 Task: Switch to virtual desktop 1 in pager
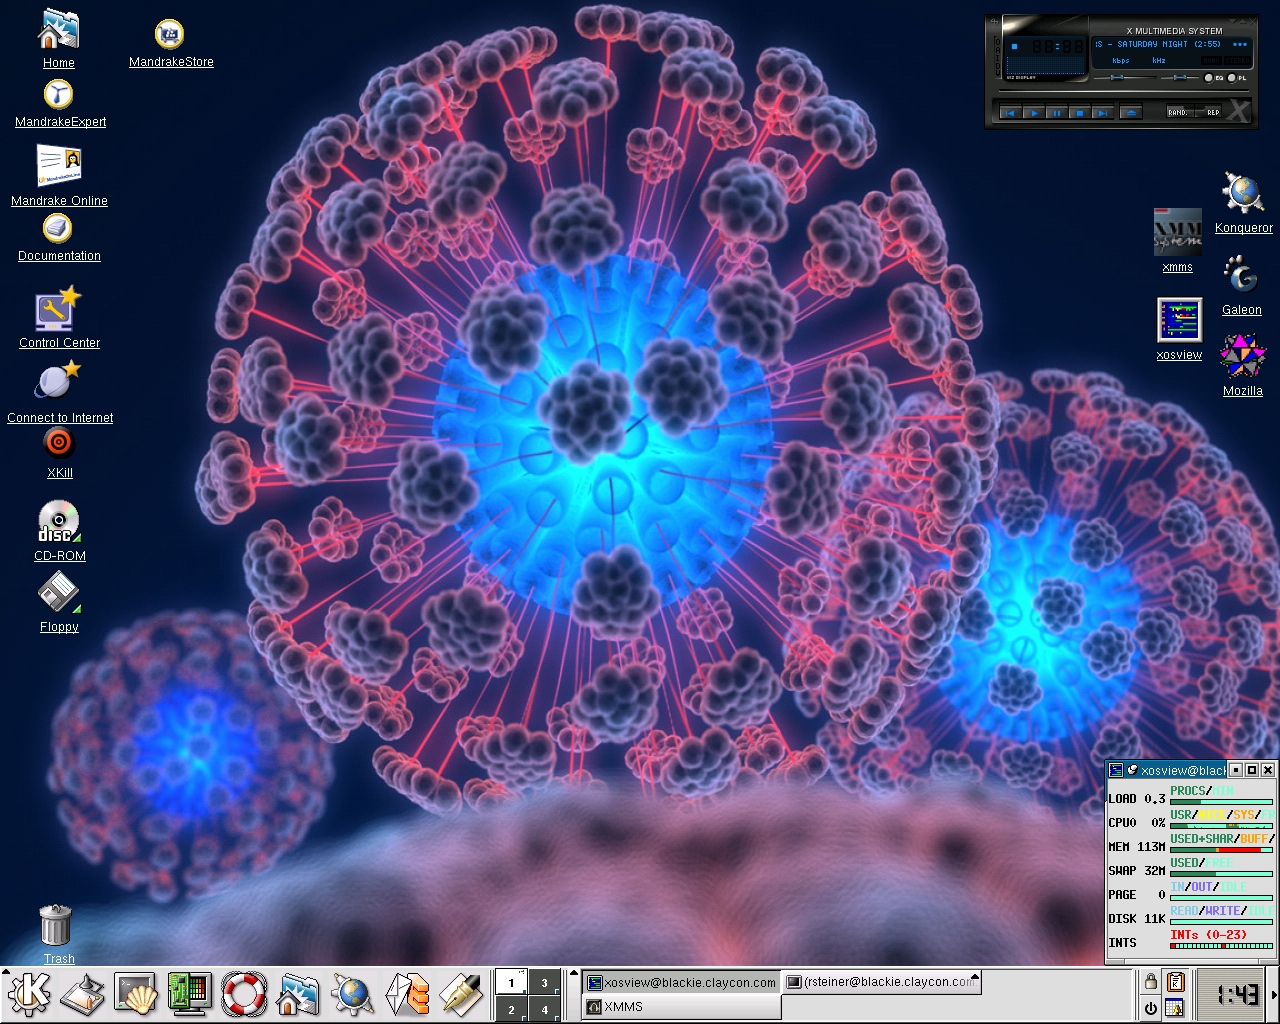[511, 982]
